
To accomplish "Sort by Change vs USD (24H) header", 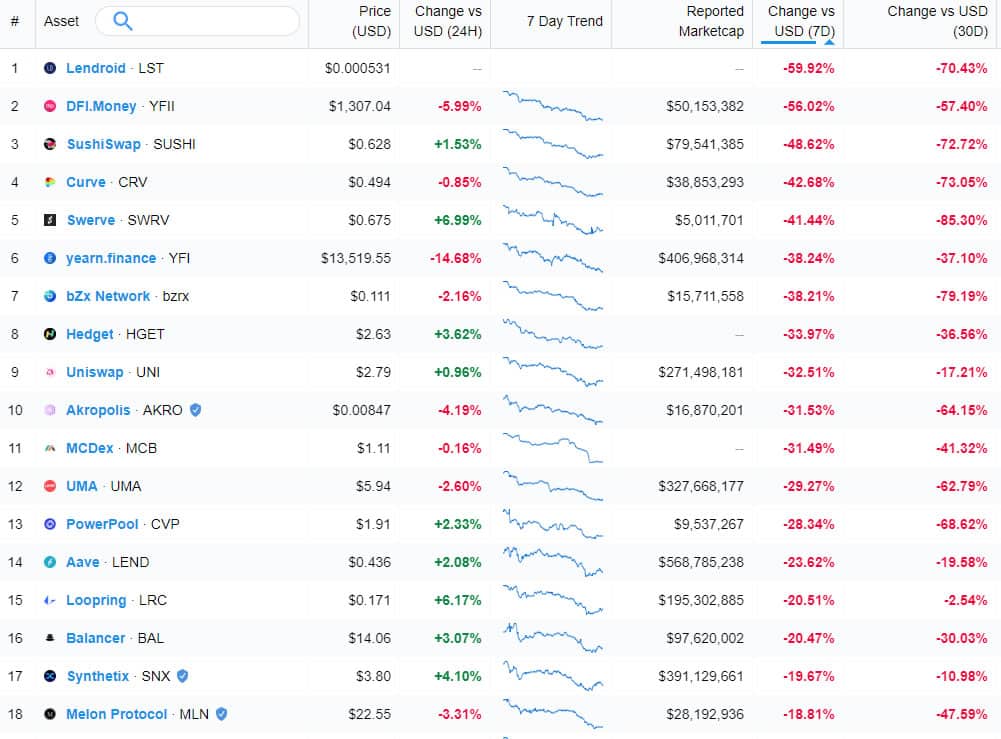I will (447, 21).
